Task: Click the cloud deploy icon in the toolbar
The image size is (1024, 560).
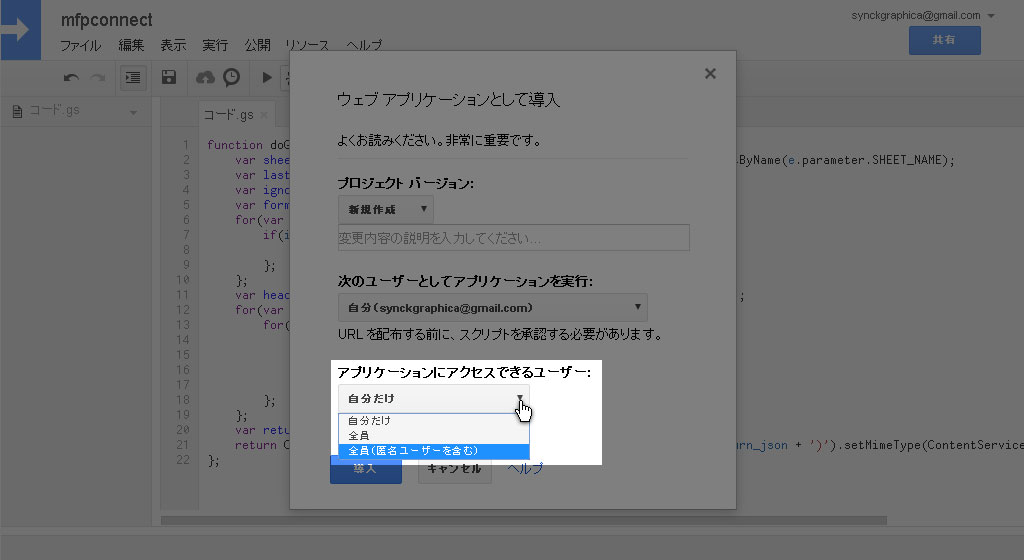Action: click(205, 77)
